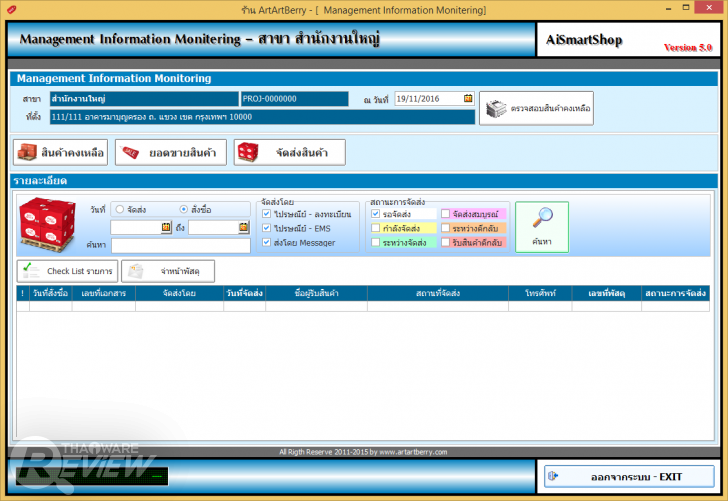Click the เลขที่พัสดุ column header
Image resolution: width=728 pixels, height=501 pixels.
pos(606,293)
